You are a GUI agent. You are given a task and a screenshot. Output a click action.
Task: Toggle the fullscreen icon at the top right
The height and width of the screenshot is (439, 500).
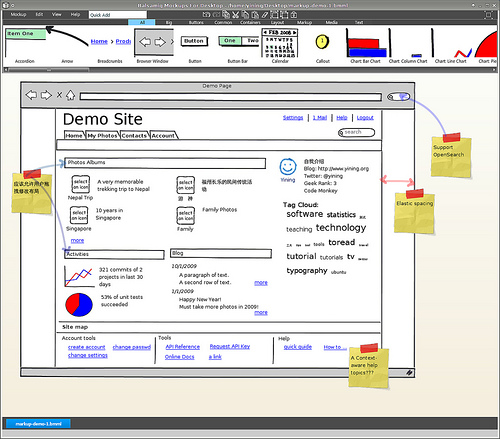click(488, 15)
